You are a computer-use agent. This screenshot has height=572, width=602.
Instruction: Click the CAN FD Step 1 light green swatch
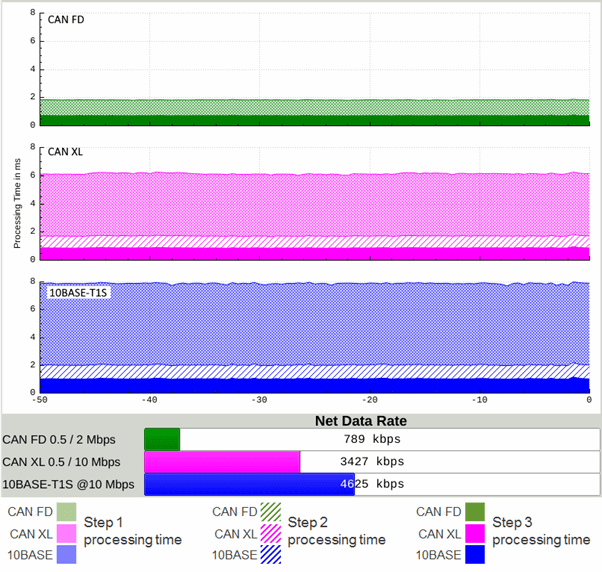[x=66, y=512]
